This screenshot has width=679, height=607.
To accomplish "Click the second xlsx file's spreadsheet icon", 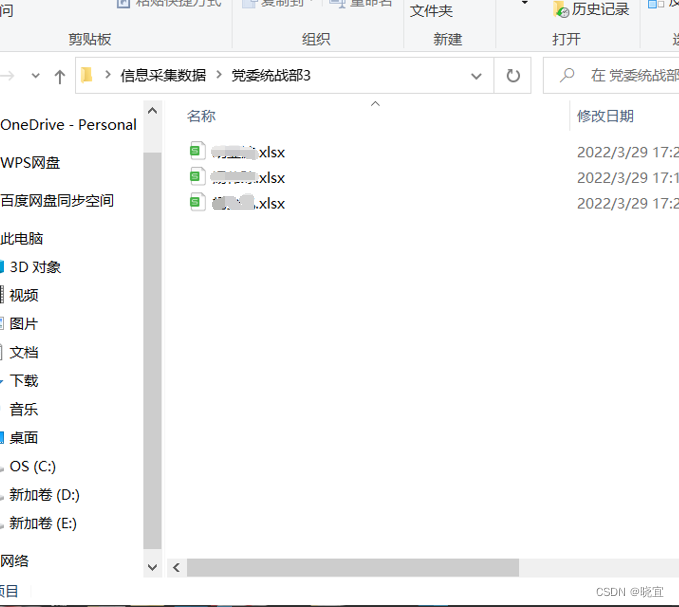I will coord(197,177).
